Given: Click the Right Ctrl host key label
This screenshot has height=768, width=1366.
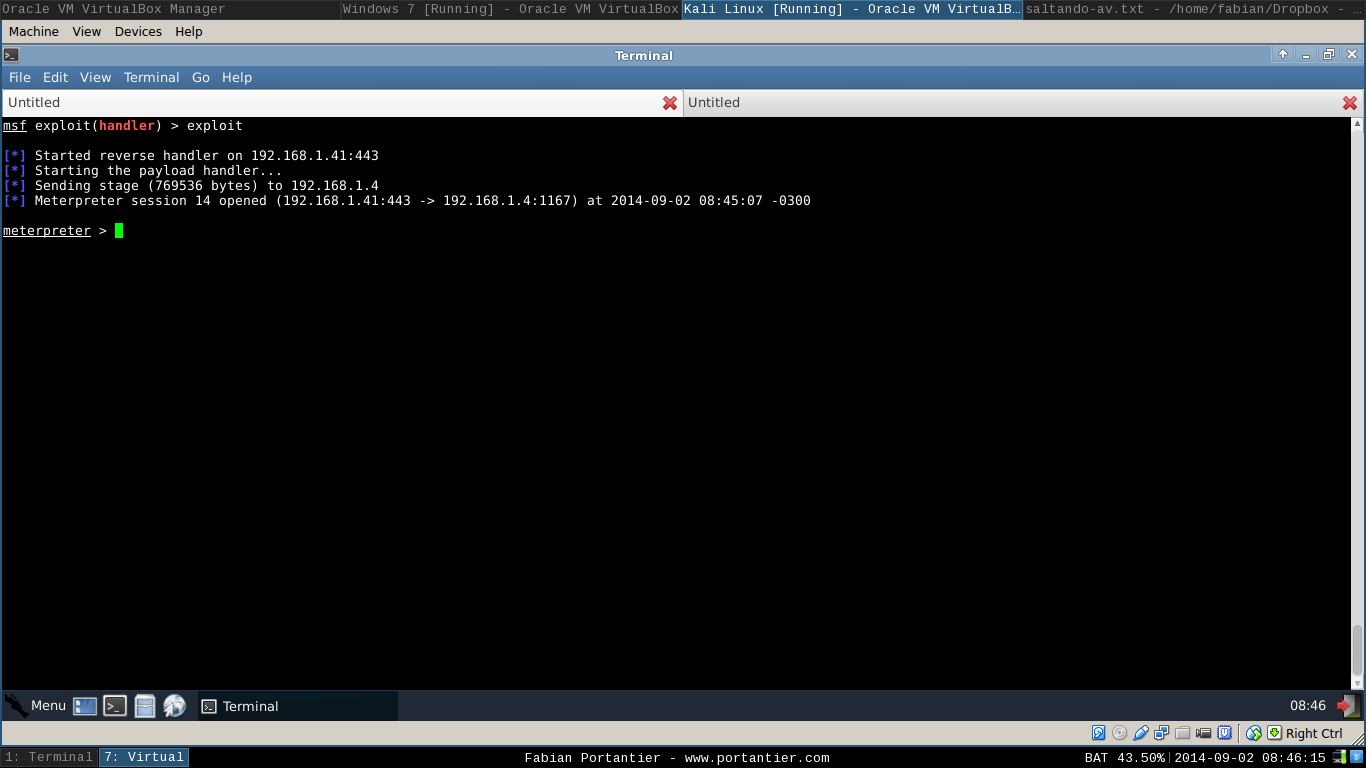Looking at the screenshot, I should tap(1314, 733).
